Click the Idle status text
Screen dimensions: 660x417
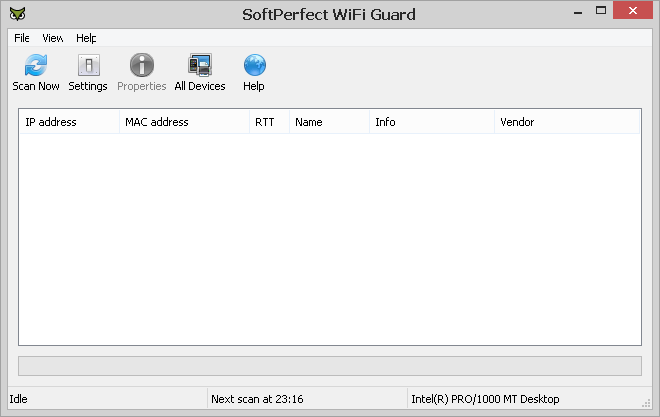[x=19, y=399]
